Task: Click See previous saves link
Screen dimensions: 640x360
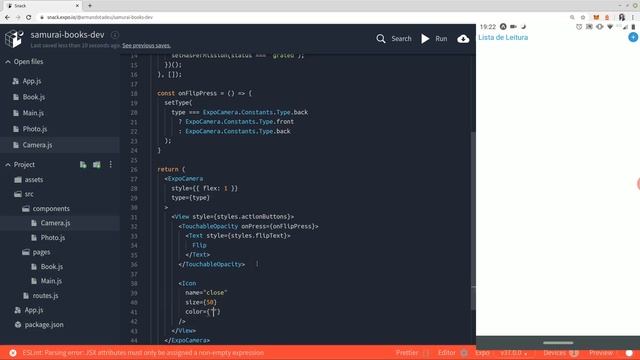Action: (x=147, y=45)
